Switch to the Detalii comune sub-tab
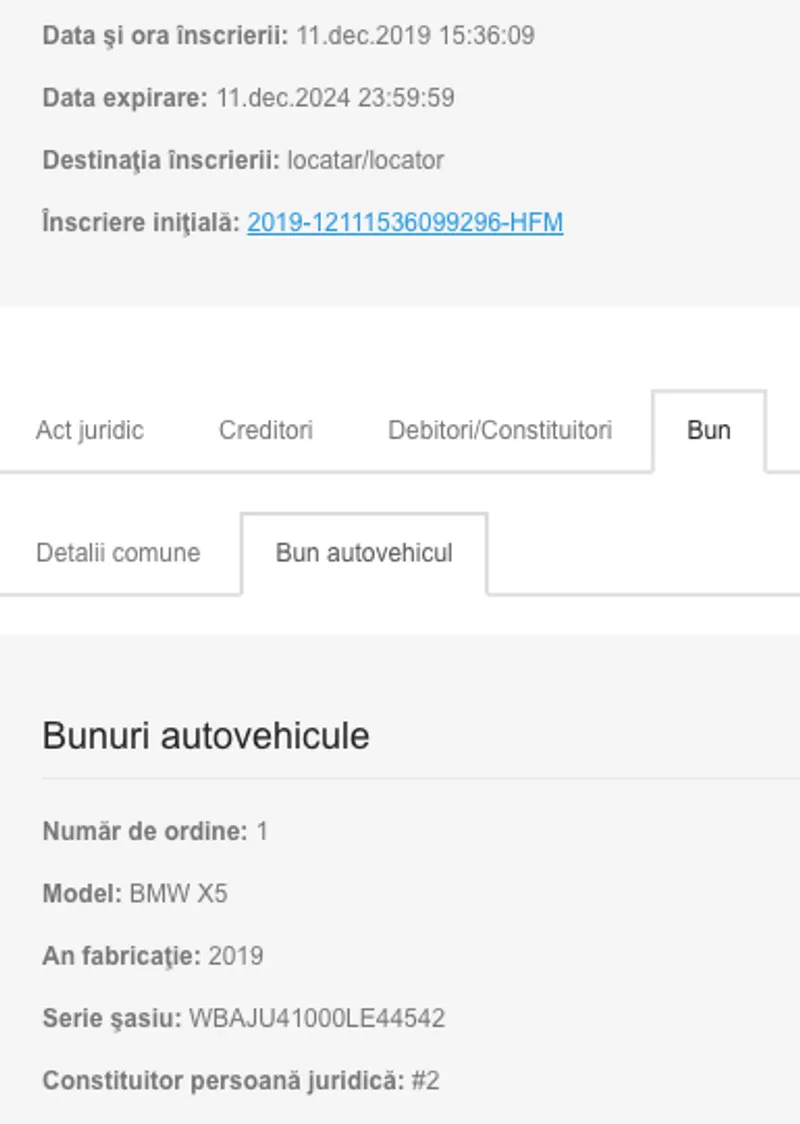The image size is (800, 1124). tap(118, 553)
